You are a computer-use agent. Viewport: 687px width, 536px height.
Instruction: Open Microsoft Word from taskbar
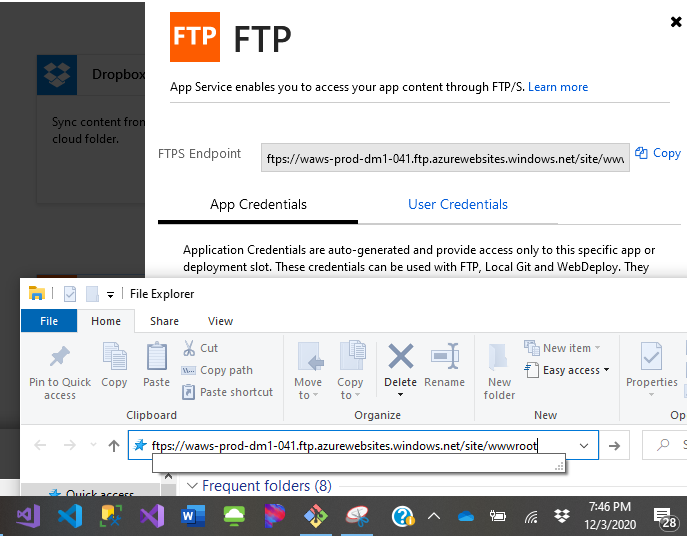click(193, 516)
